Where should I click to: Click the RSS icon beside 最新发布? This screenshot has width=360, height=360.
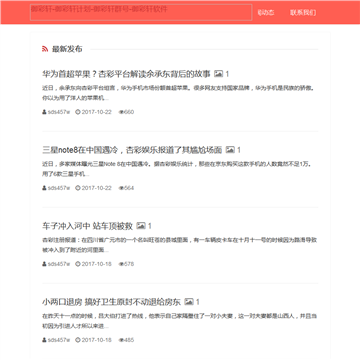[45, 49]
